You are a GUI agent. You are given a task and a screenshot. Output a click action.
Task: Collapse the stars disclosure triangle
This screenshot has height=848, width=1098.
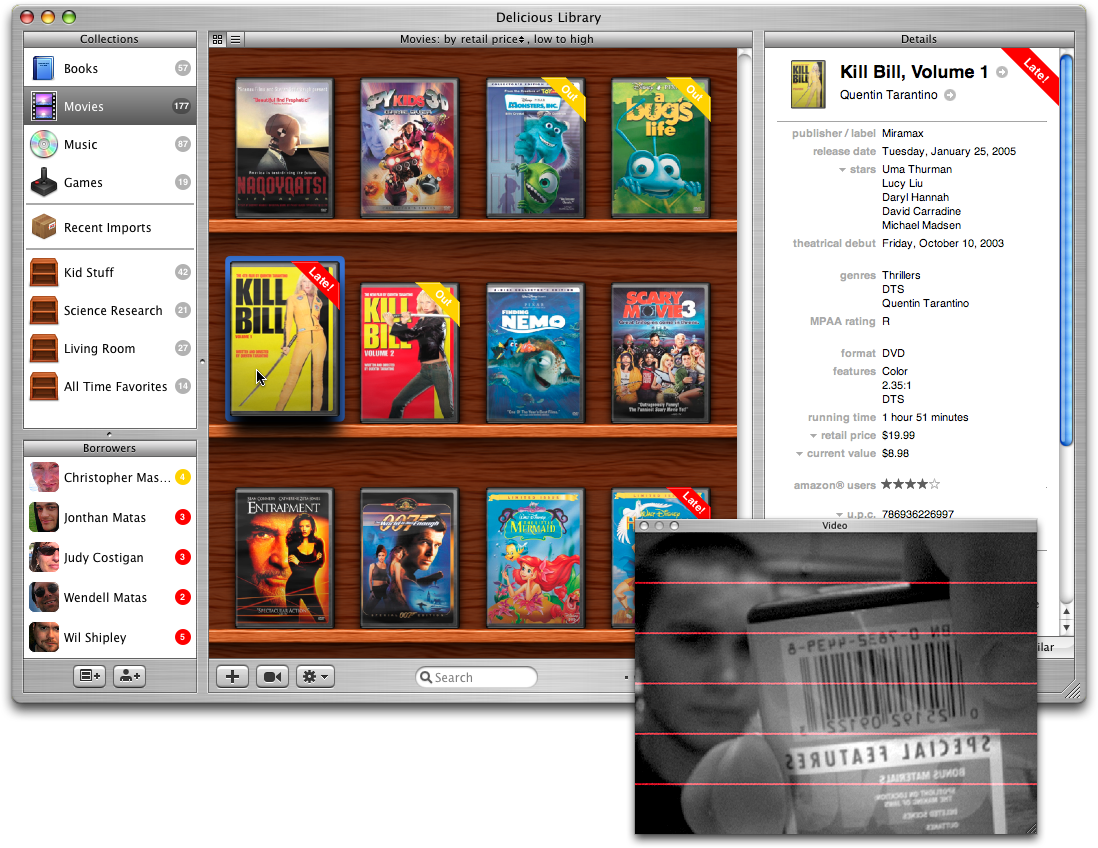point(842,169)
